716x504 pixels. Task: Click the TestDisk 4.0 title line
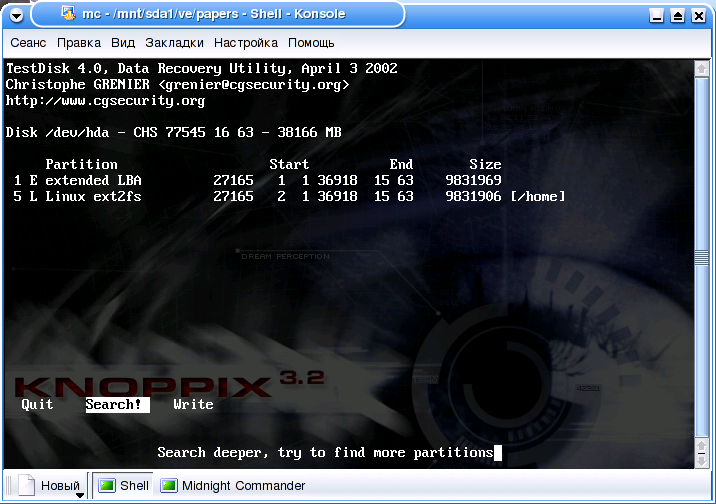pos(201,68)
